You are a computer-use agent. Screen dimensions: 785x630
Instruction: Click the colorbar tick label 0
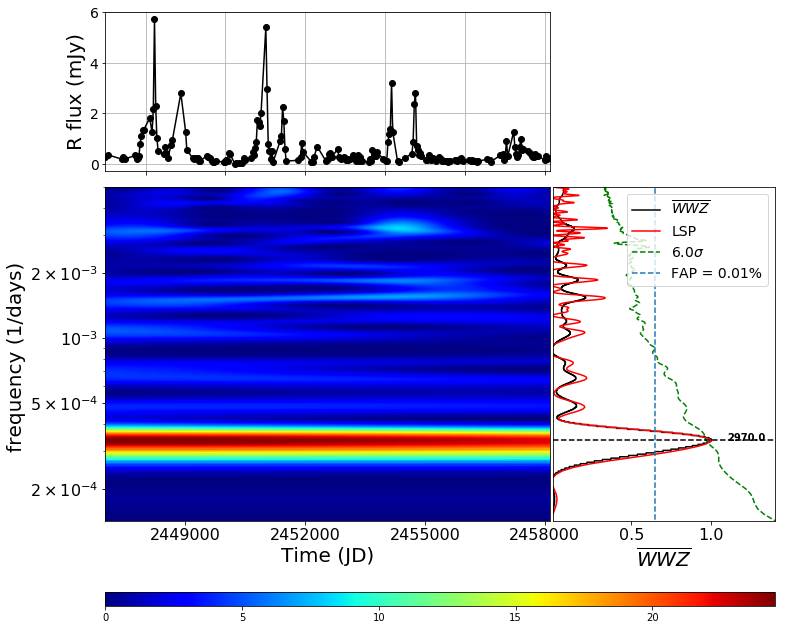[x=106, y=617]
